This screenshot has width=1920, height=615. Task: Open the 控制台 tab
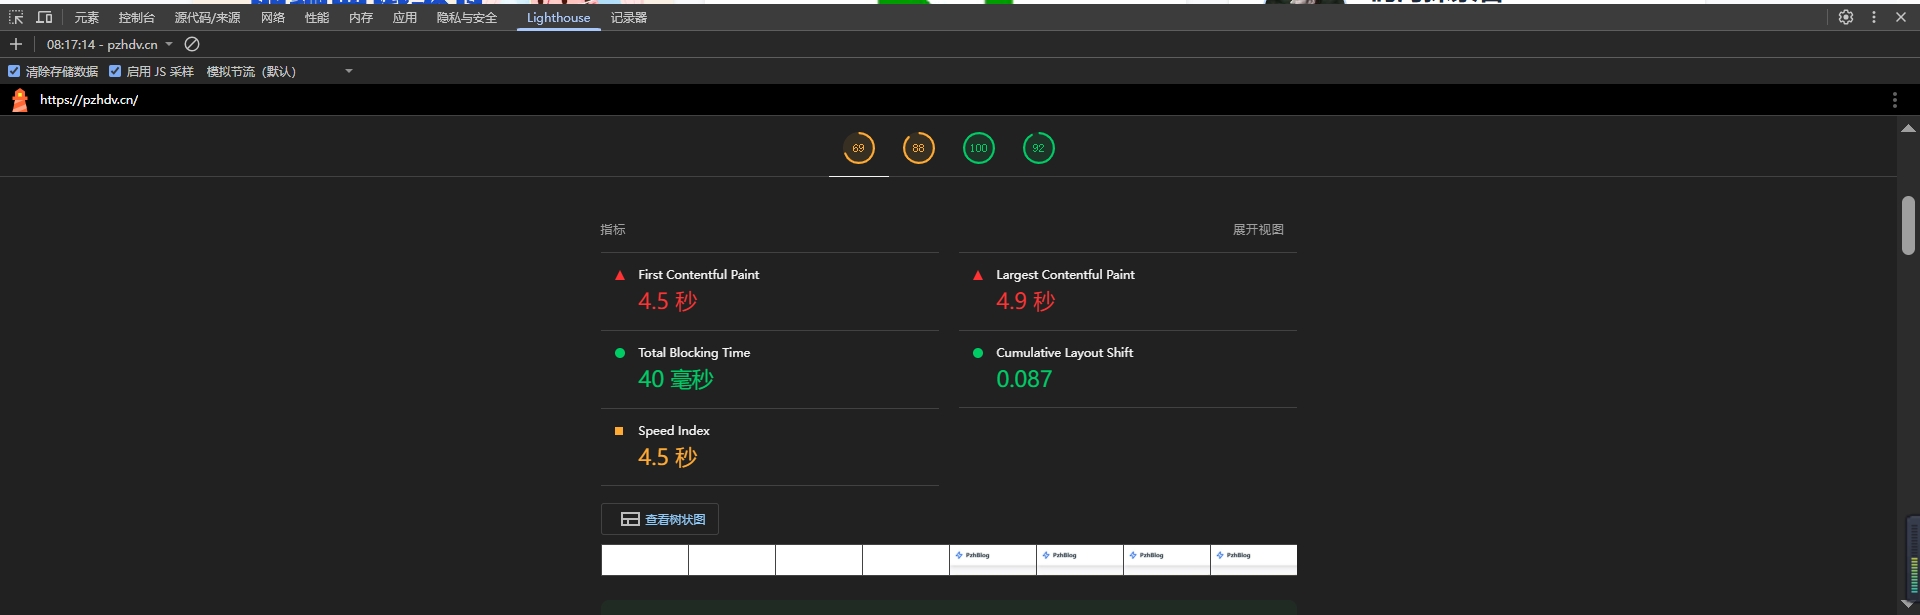click(x=136, y=17)
